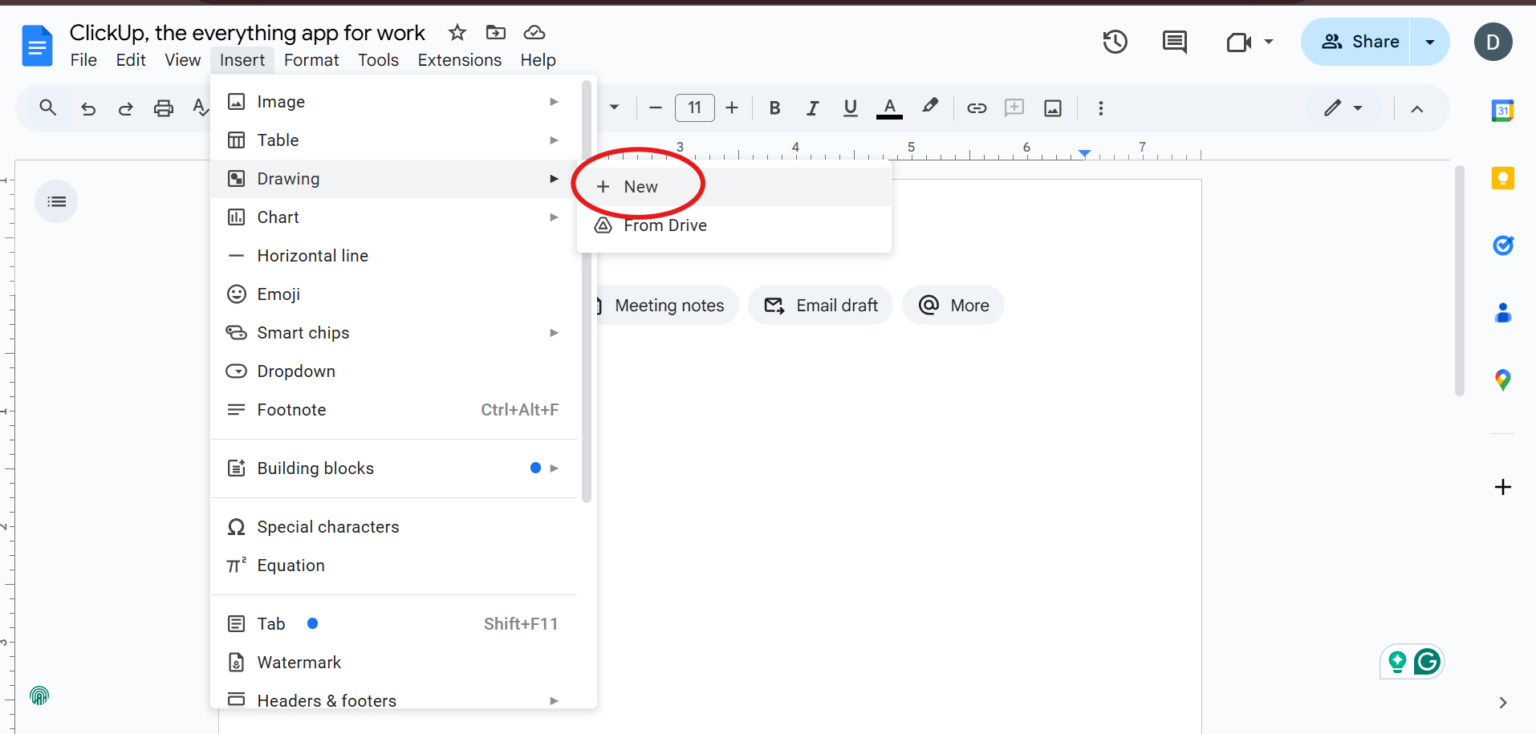Screen dimensions: 1536x734
Task: Toggle underline formatting in the toolbar
Action: [x=850, y=107]
